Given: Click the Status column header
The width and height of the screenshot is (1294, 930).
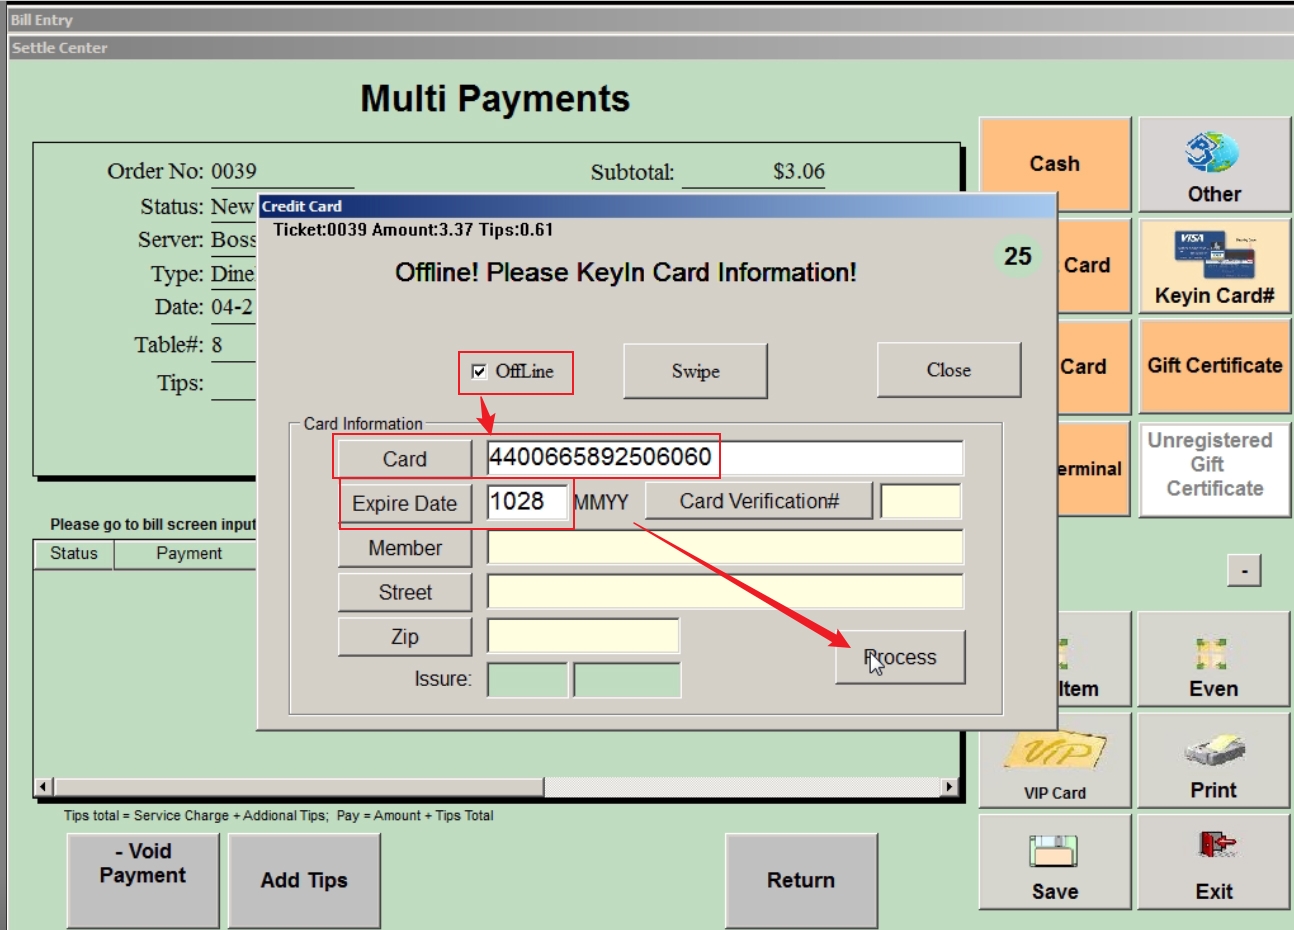Looking at the screenshot, I should pos(74,554).
